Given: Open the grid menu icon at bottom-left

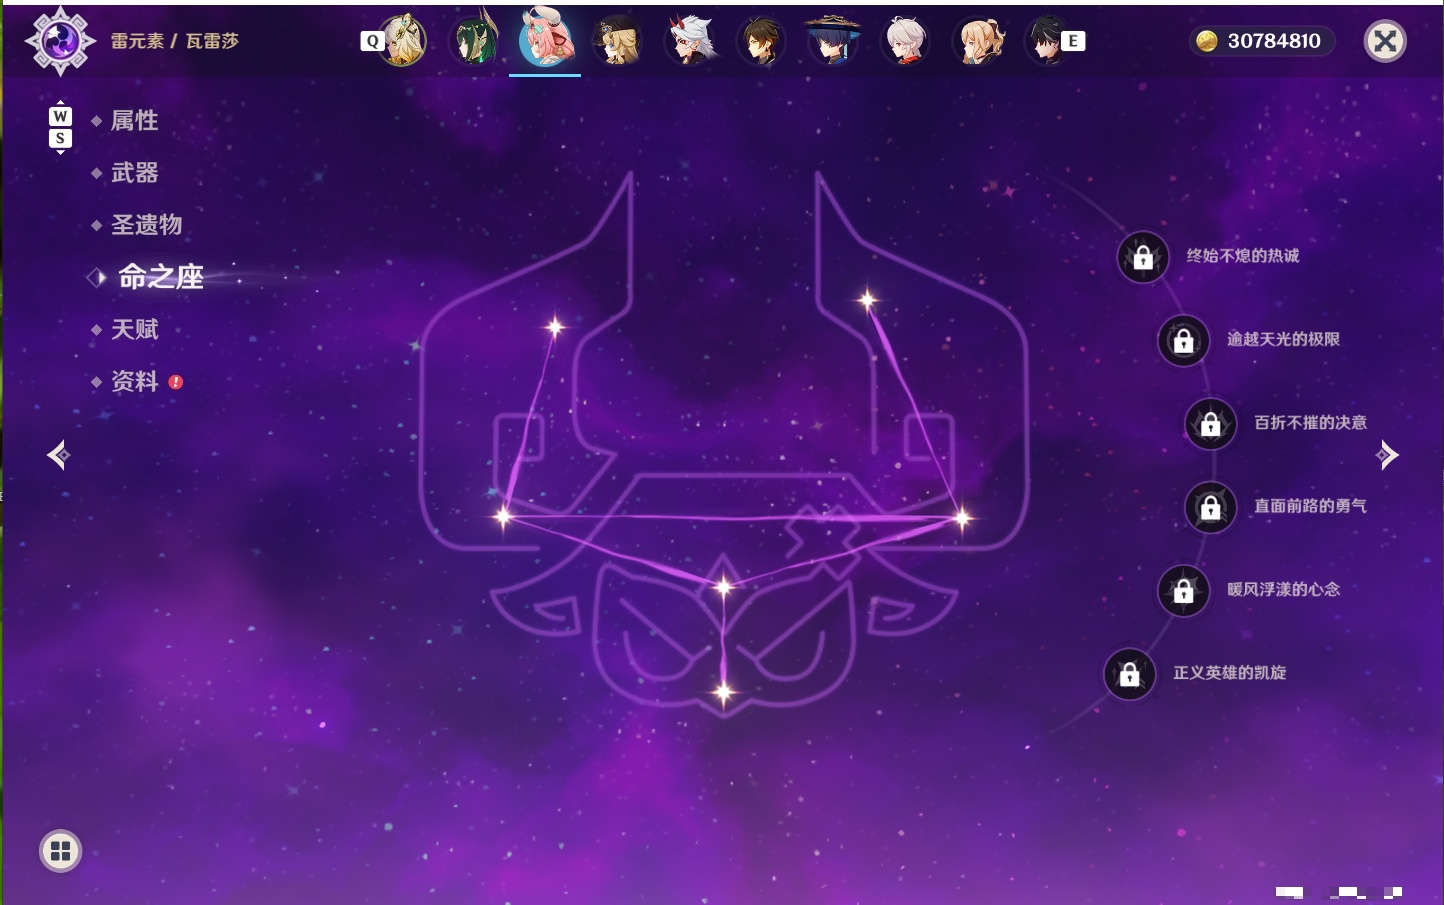Looking at the screenshot, I should point(60,851).
